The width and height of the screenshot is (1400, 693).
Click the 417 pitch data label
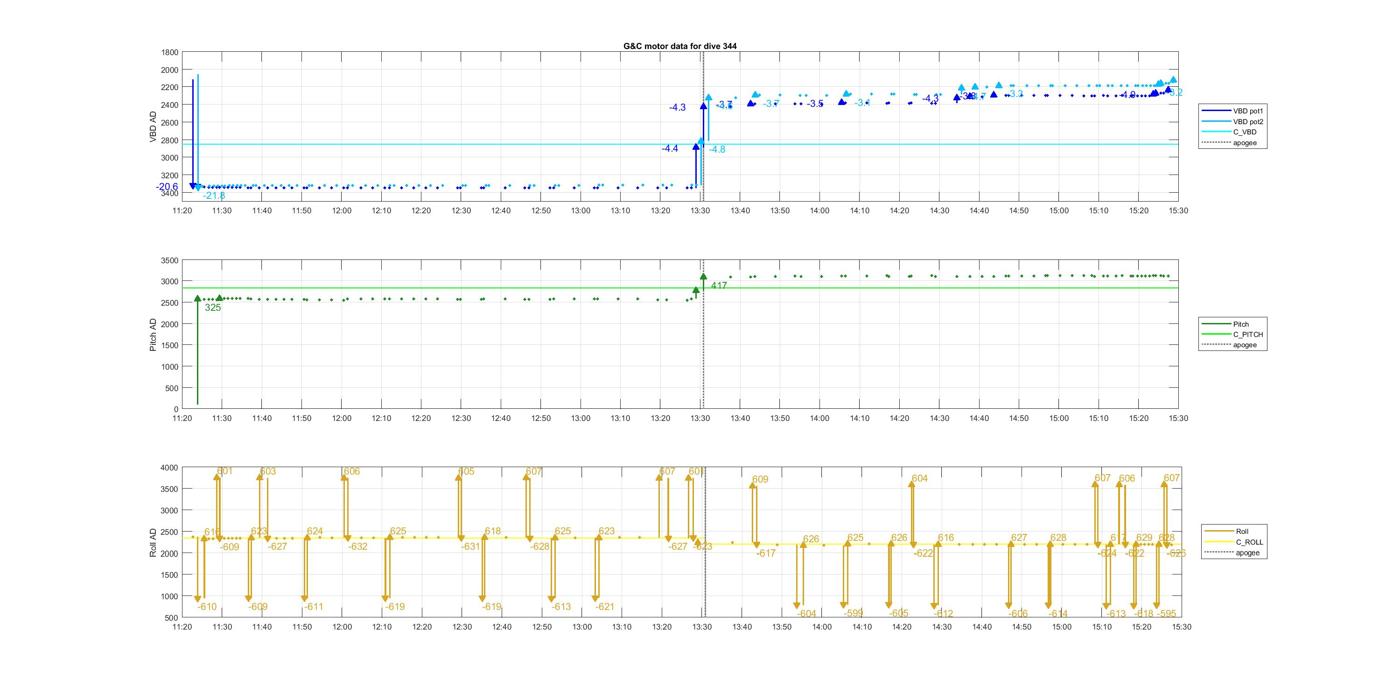pos(719,286)
